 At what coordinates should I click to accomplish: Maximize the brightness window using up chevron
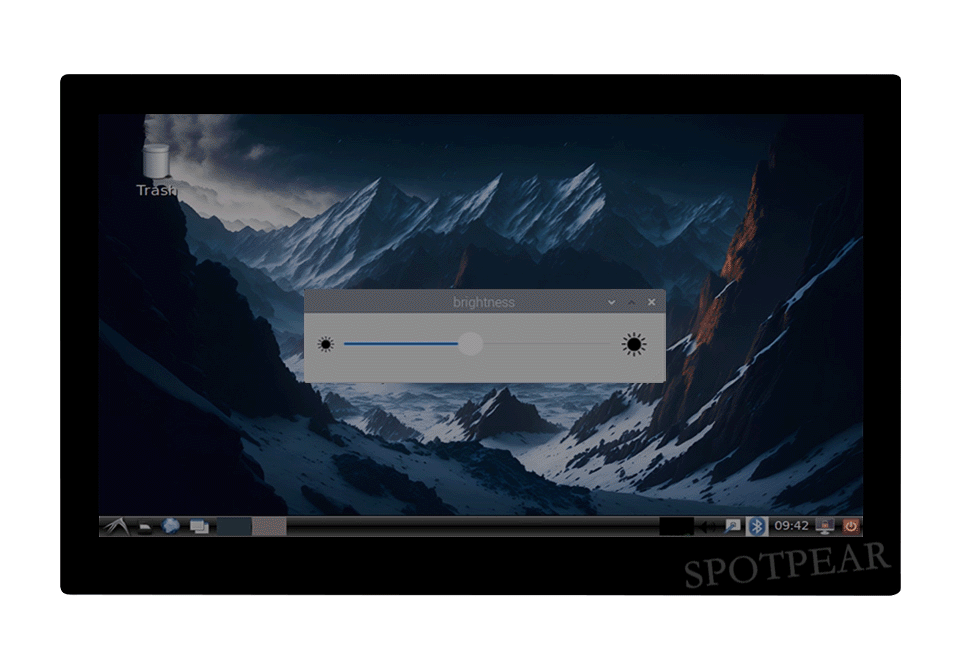(631, 302)
